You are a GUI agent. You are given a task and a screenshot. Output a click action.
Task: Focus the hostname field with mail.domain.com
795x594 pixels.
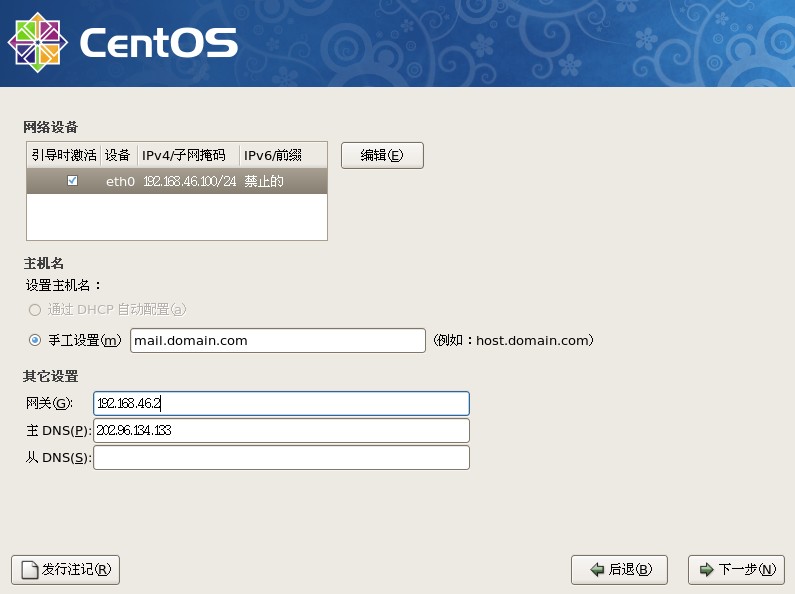click(x=277, y=340)
